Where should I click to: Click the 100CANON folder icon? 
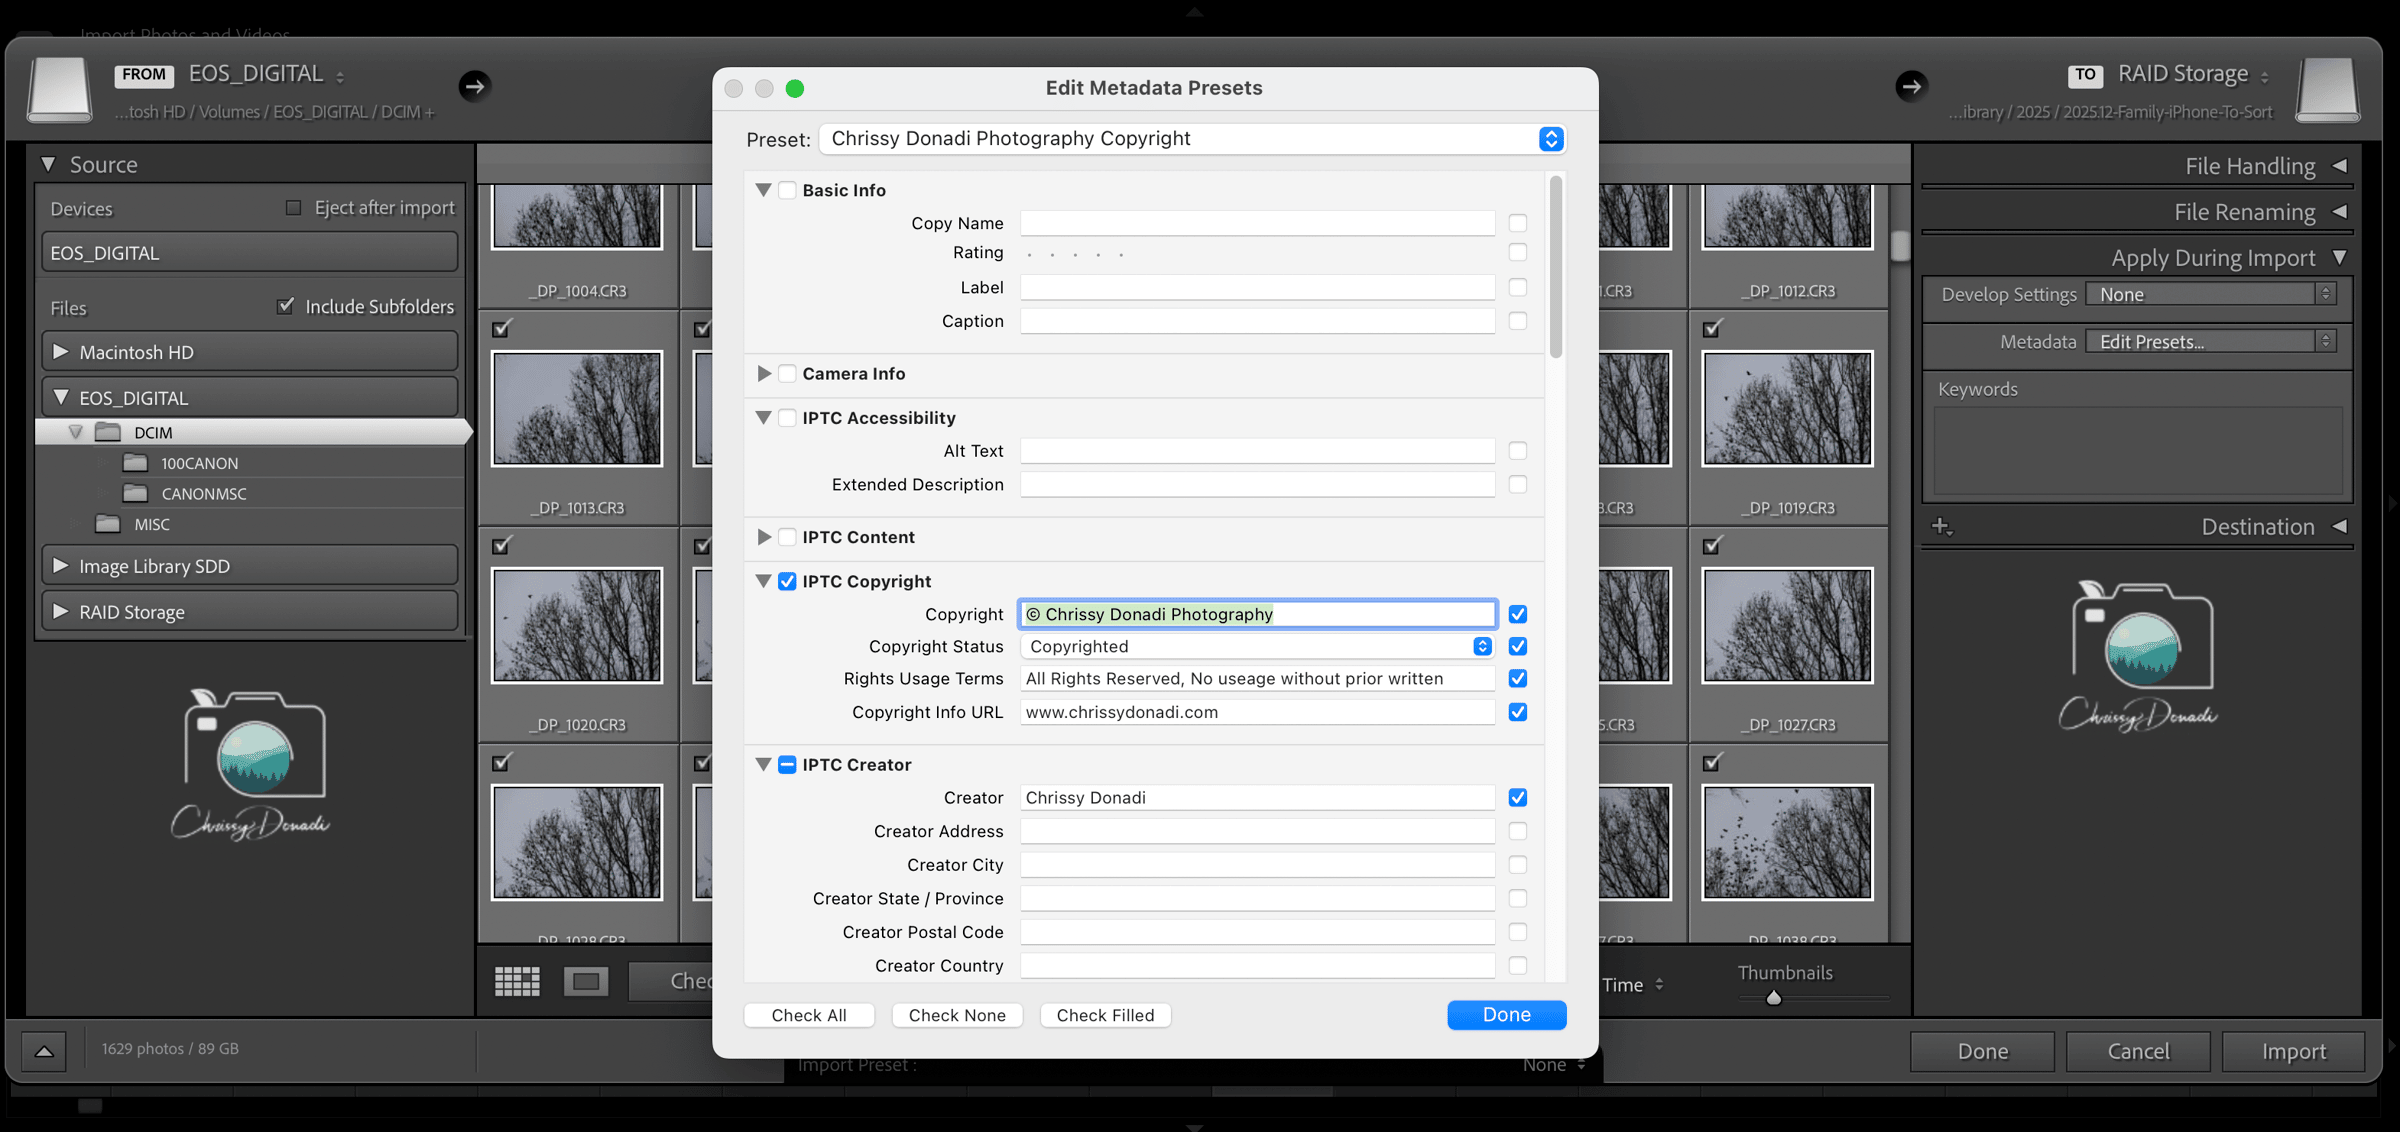point(135,463)
